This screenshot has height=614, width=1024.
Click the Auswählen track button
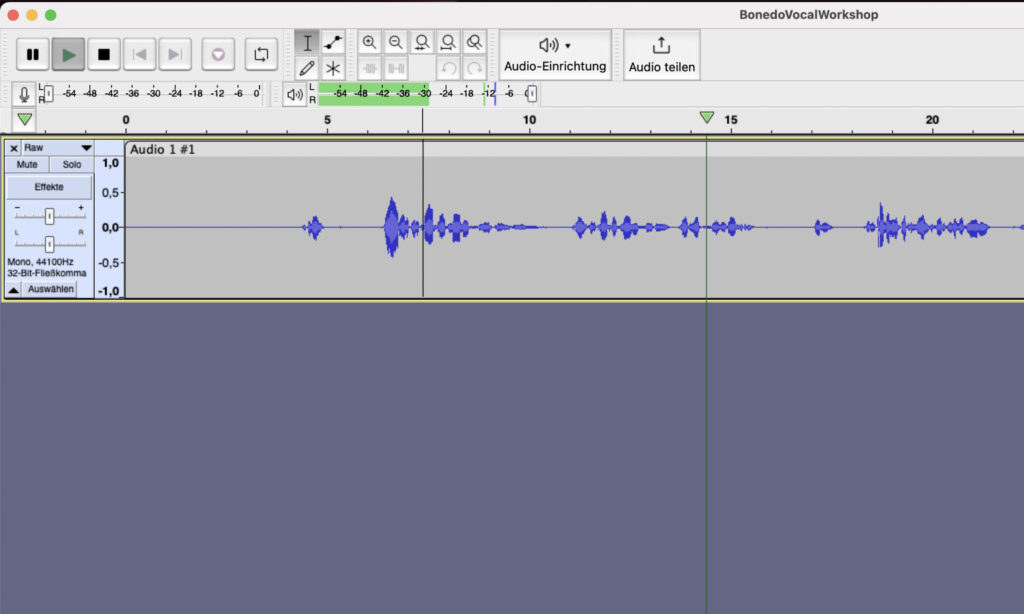coord(50,289)
